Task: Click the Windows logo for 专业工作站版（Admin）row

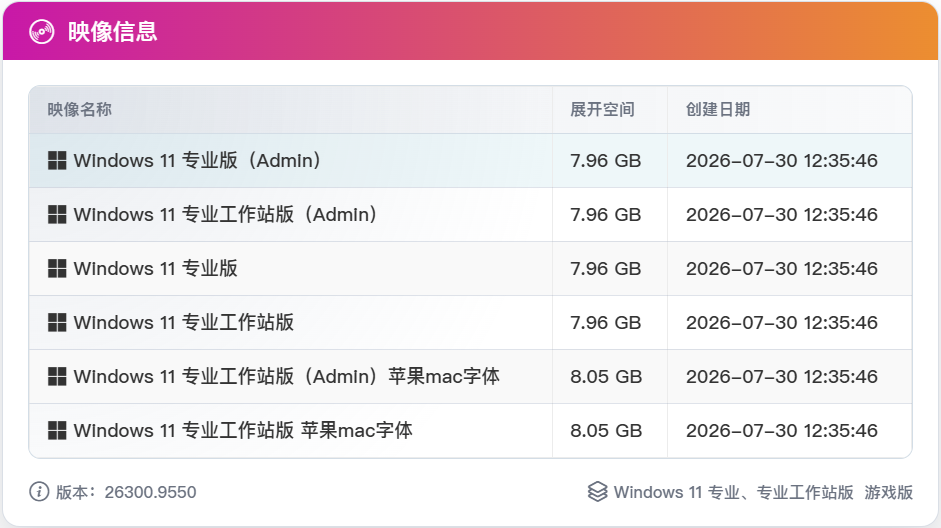Action: tap(57, 215)
